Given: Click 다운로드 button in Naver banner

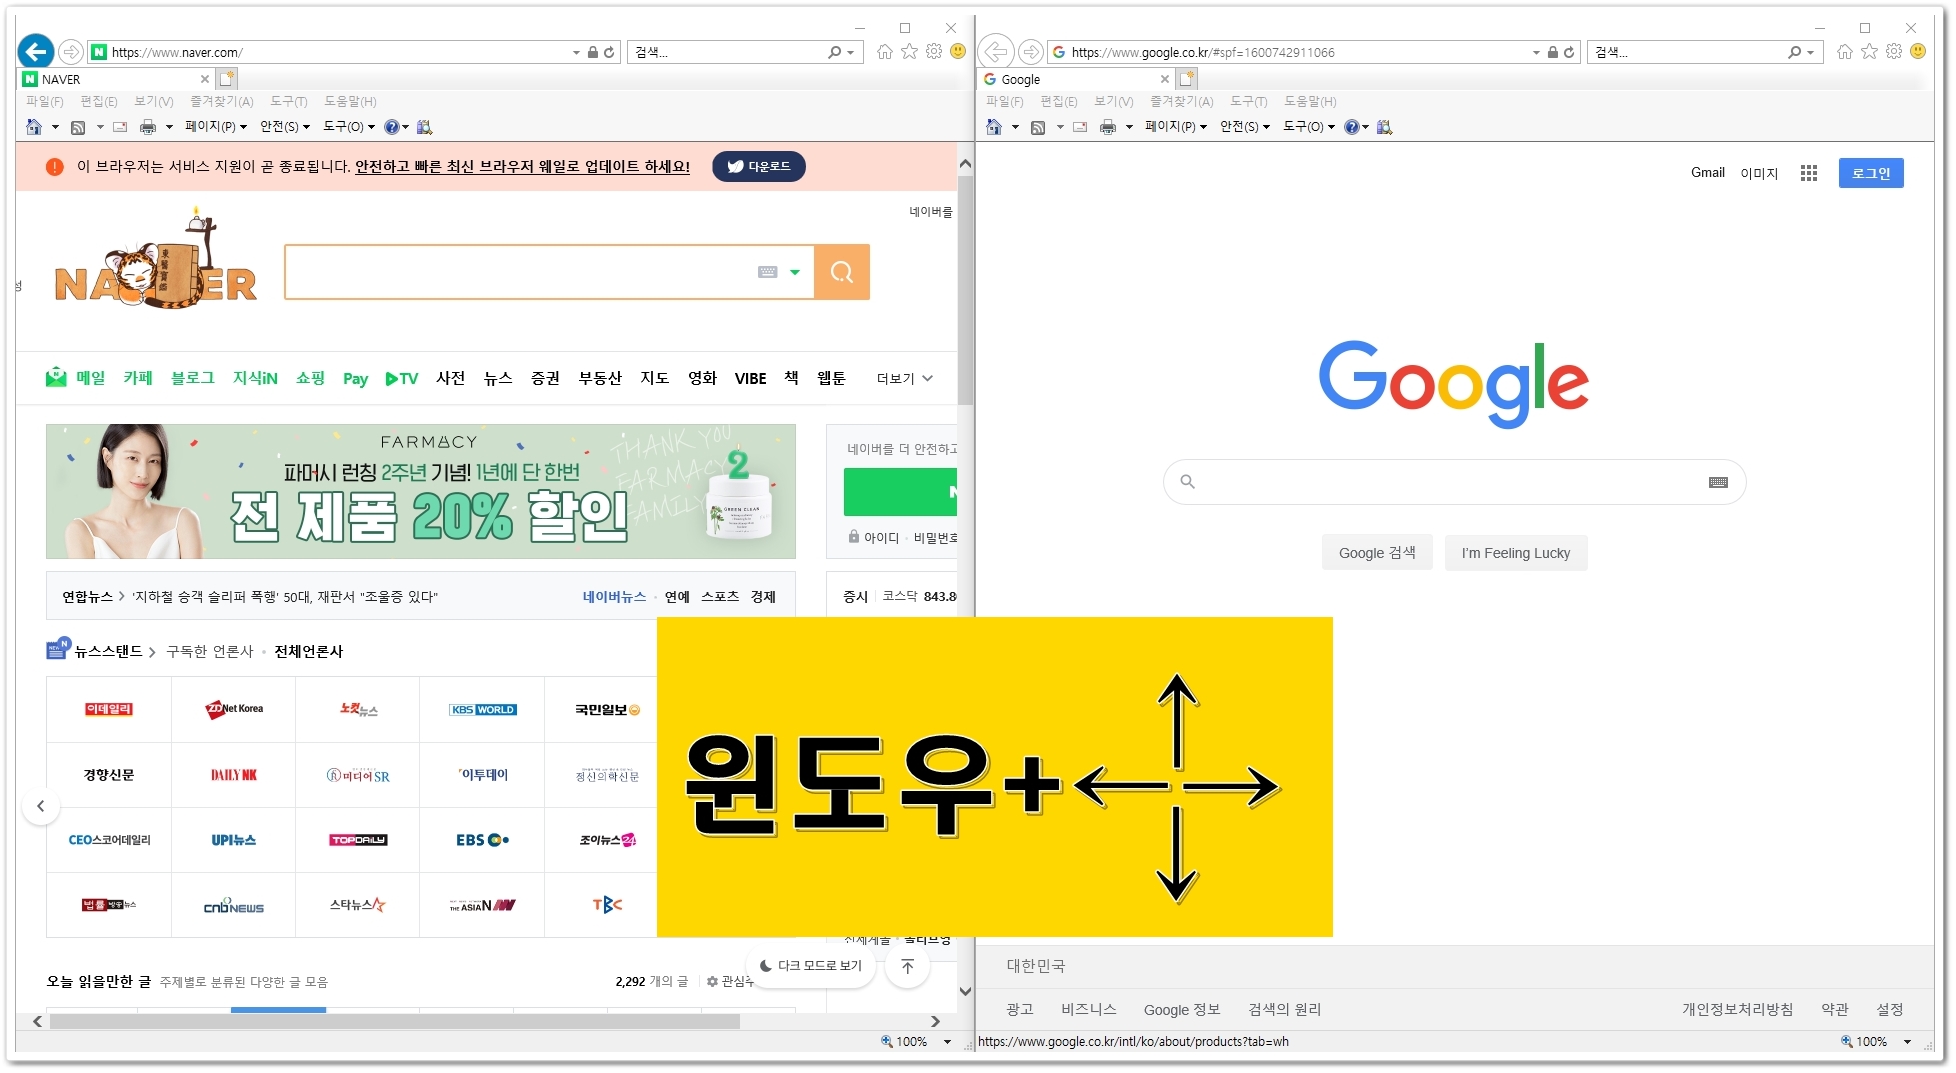Looking at the screenshot, I should point(759,167).
